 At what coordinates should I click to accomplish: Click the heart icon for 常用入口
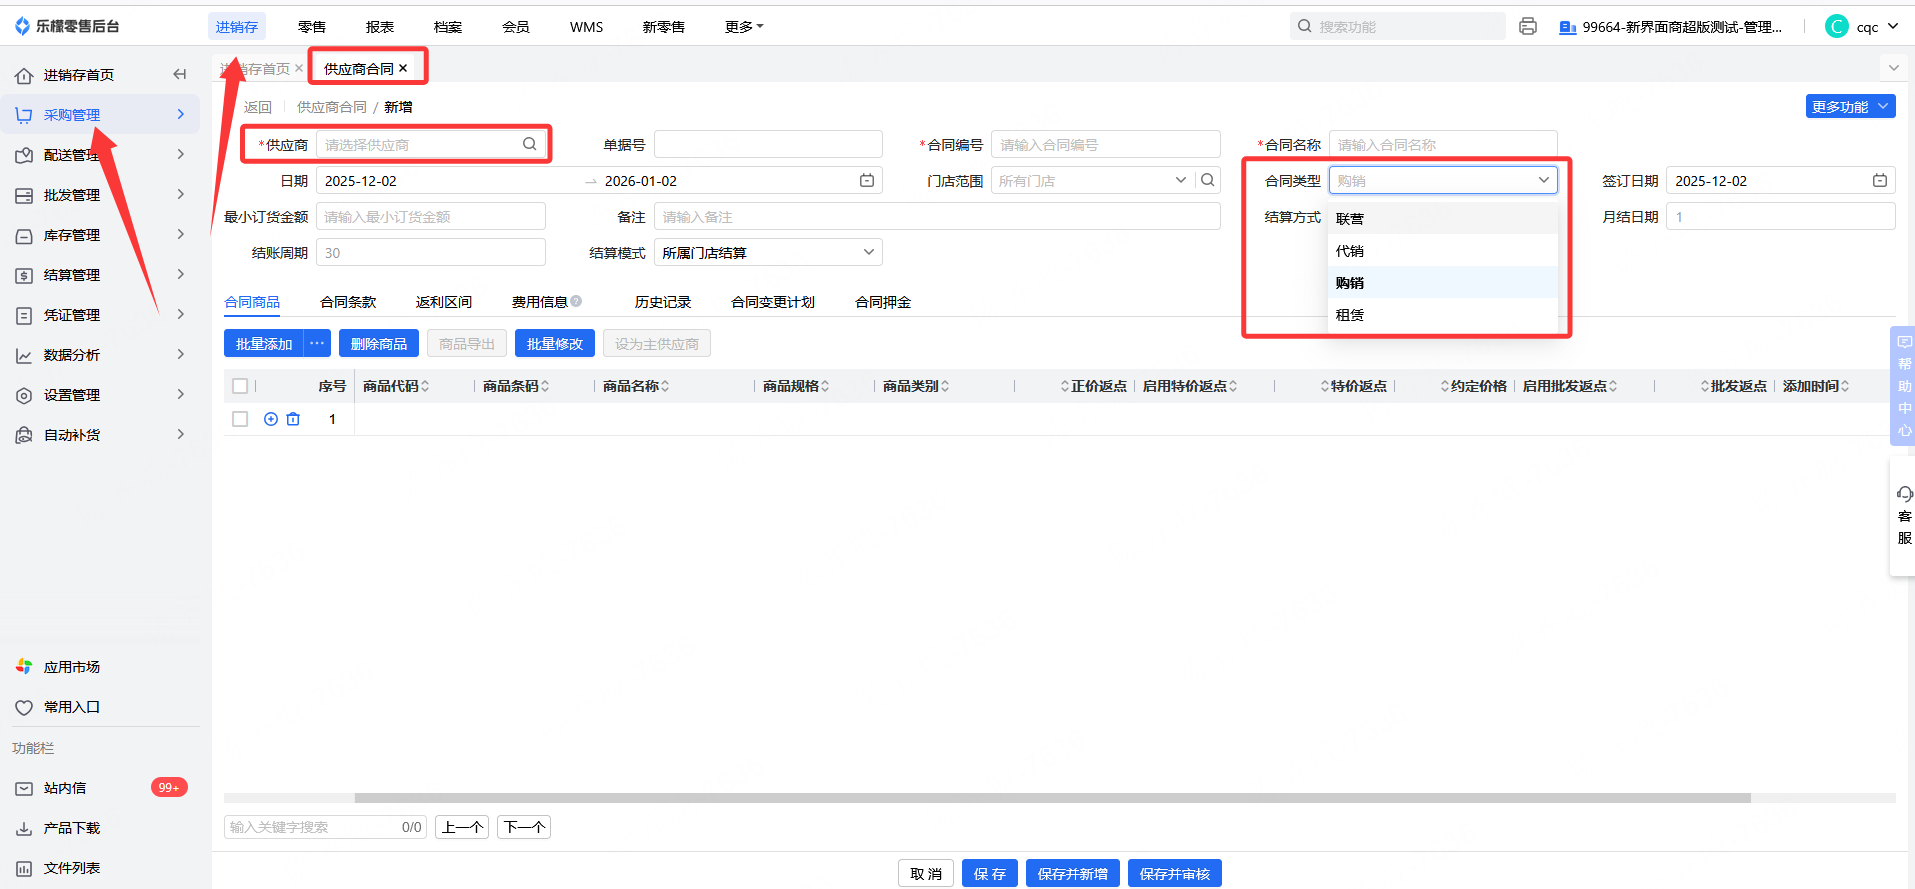pos(24,707)
